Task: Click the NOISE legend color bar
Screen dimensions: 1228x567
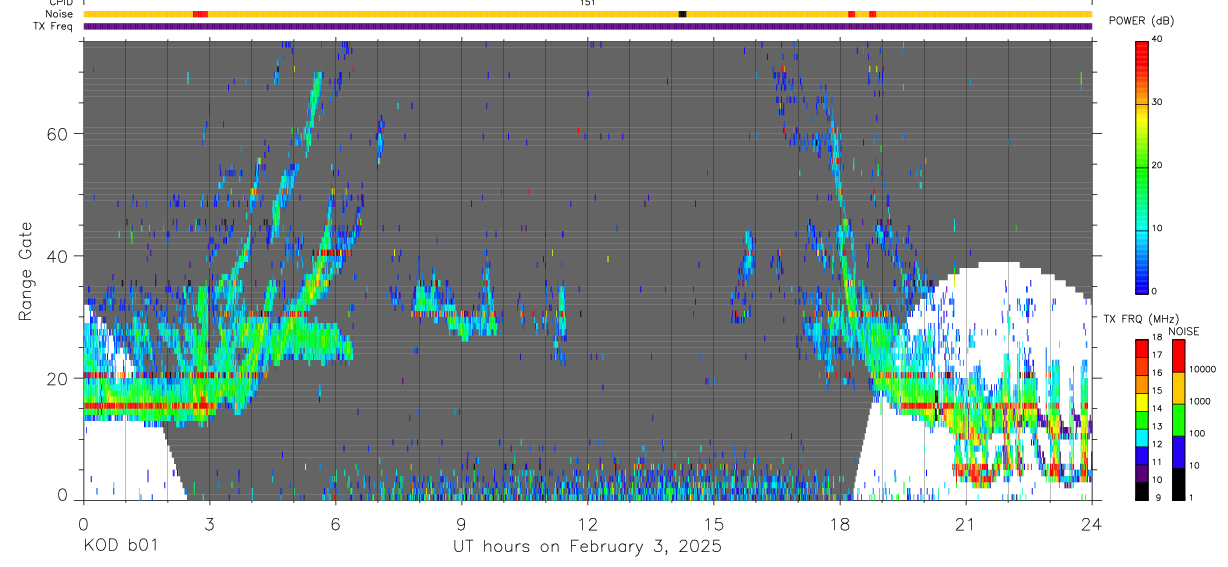Action: tap(1178, 419)
